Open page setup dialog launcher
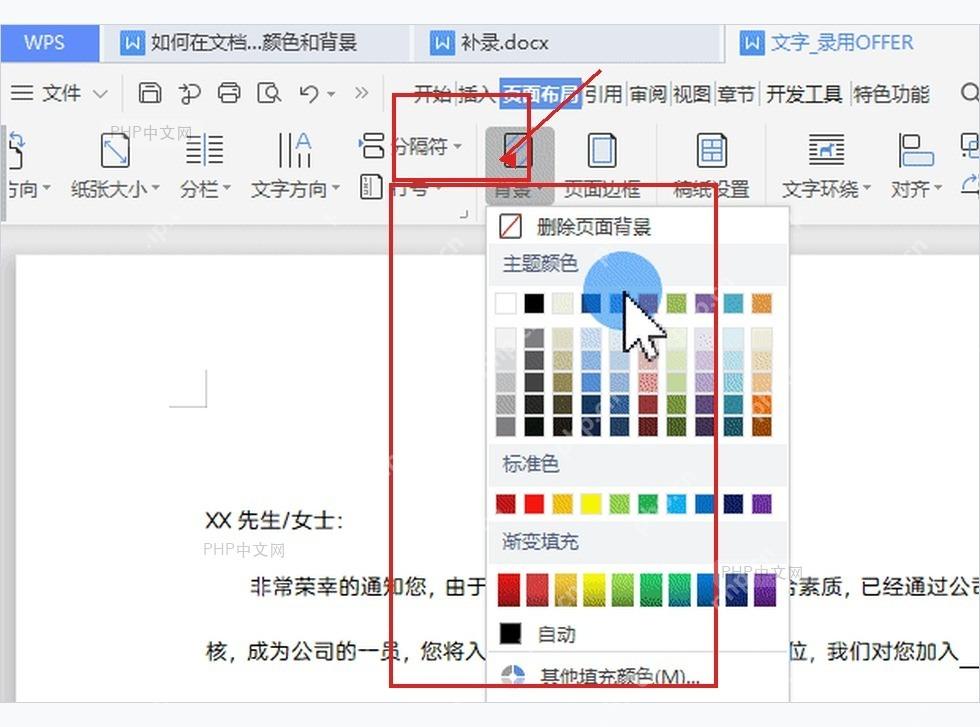Image resolution: width=980 pixels, height=727 pixels. (464, 214)
